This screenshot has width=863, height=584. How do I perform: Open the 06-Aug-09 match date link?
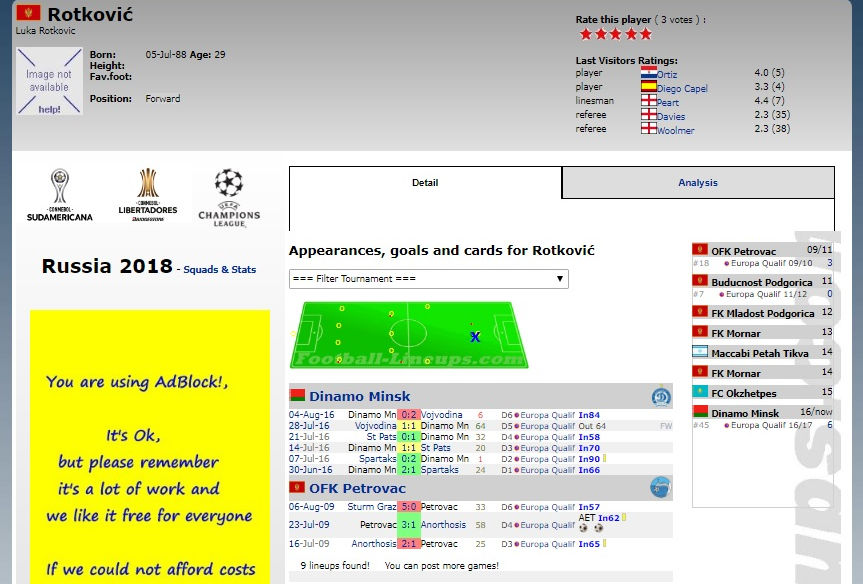[312, 507]
